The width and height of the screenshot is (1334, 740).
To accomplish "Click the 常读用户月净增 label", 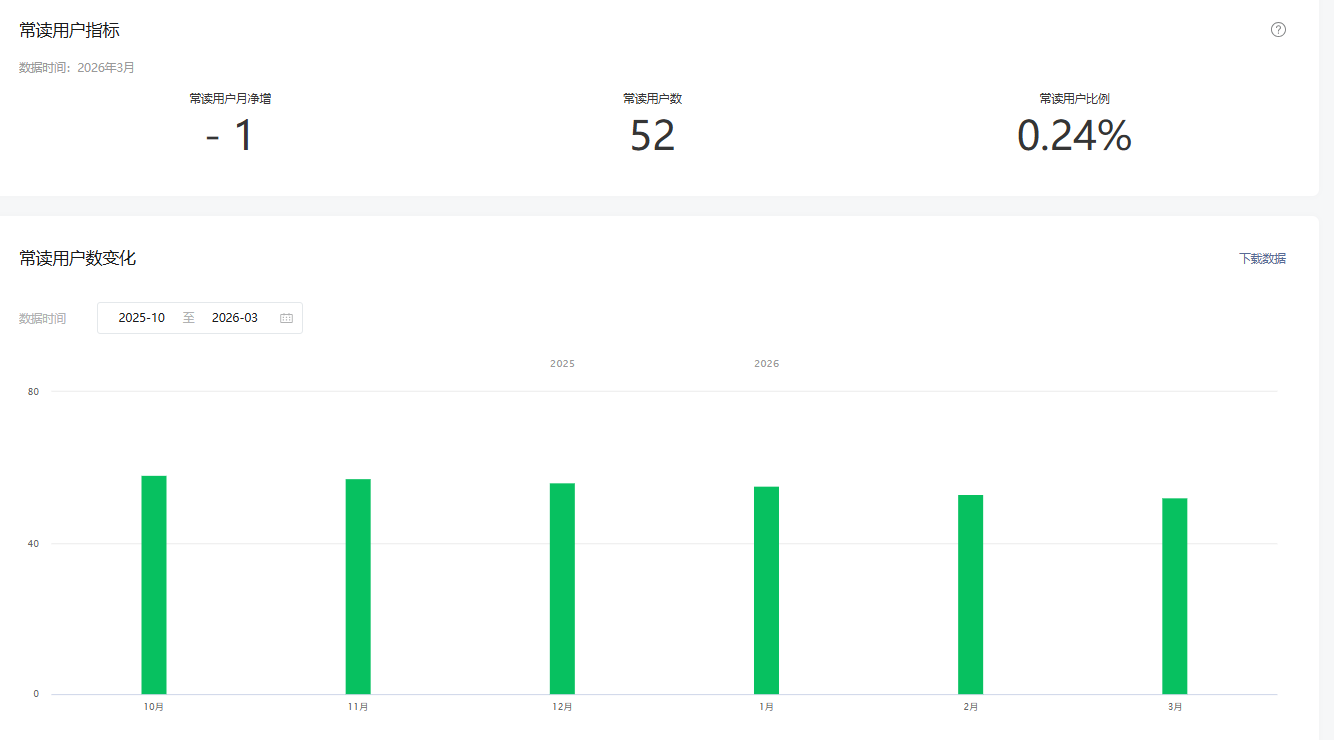I will [230, 99].
